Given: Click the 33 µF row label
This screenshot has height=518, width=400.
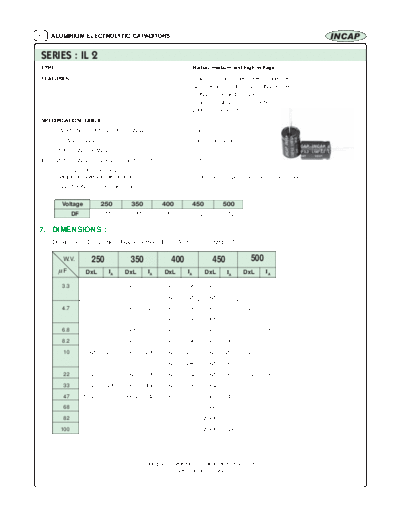Looking at the screenshot, I should click(66, 385).
